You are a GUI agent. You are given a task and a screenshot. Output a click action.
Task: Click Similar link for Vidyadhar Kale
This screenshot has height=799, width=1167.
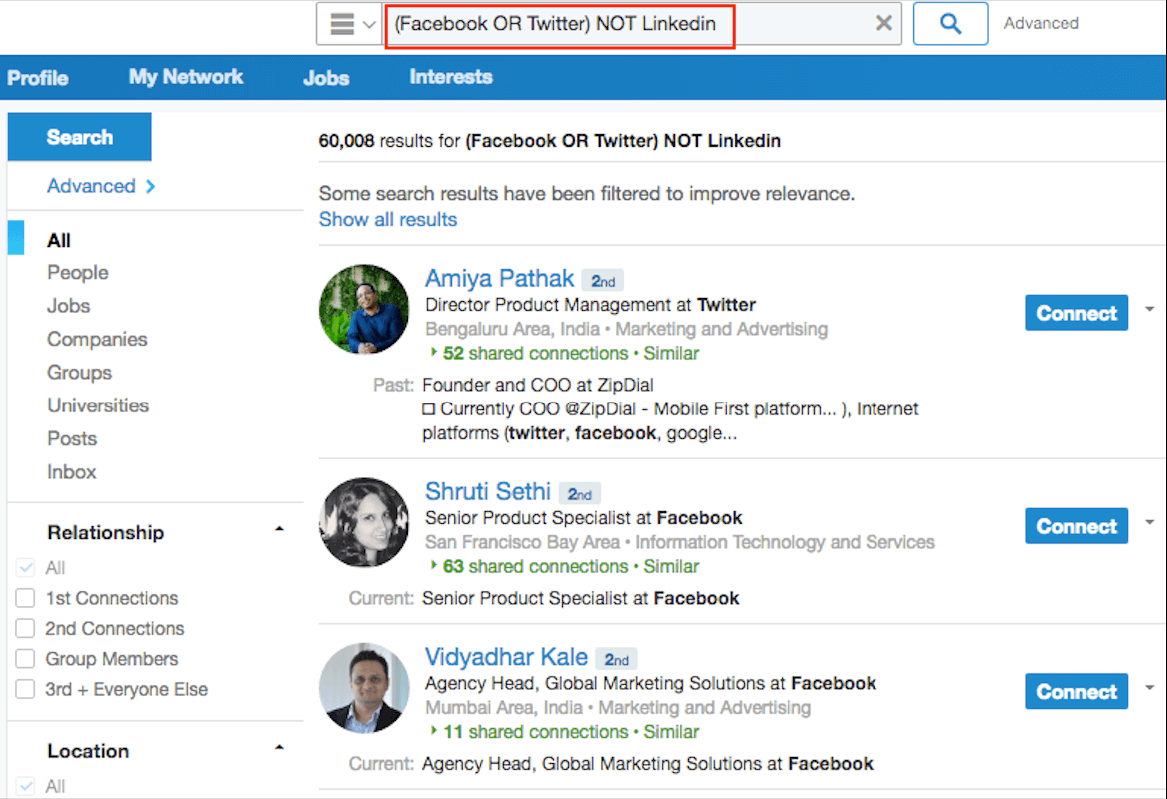pyautogui.click(x=671, y=732)
